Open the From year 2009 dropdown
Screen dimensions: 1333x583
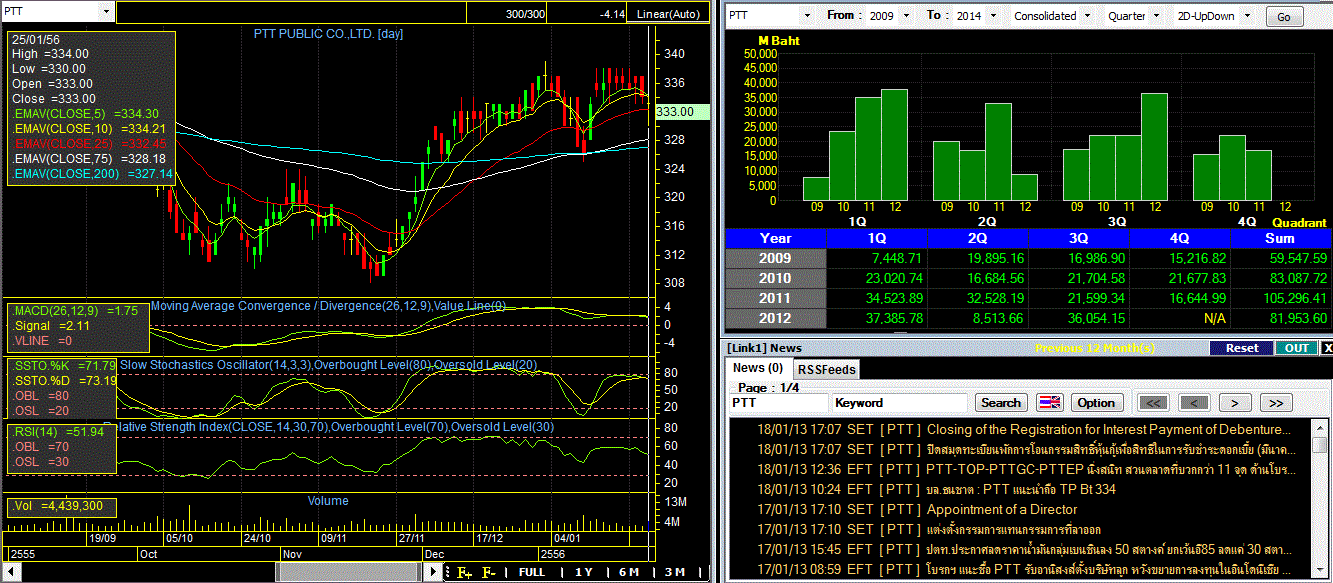pos(906,16)
